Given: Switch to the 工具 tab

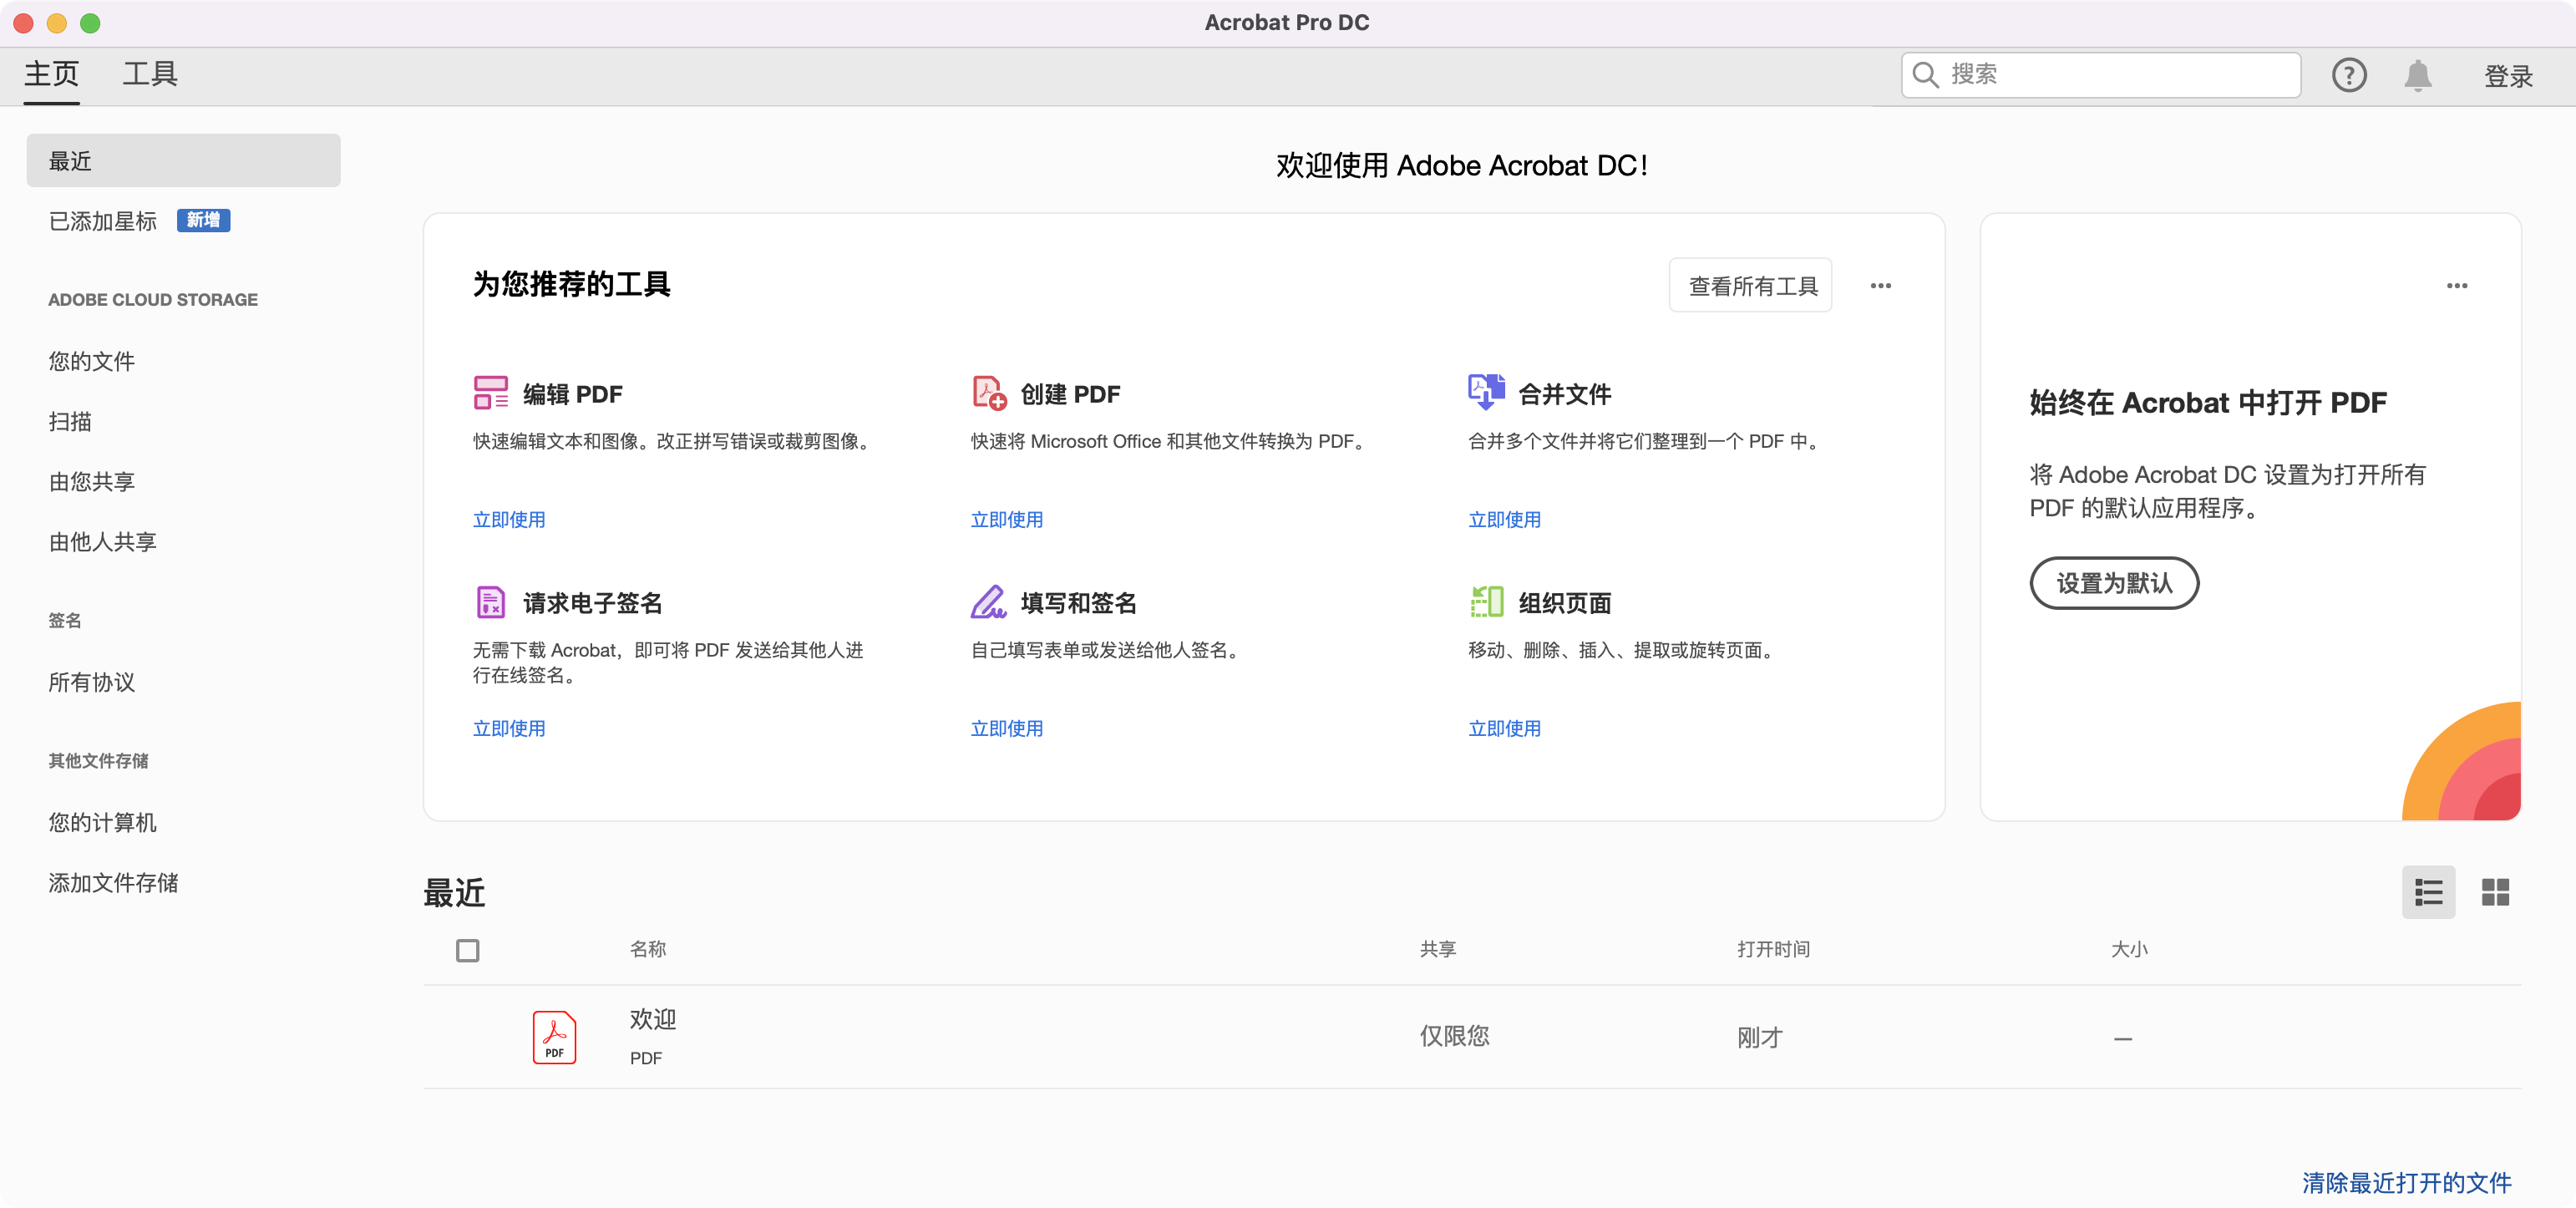Looking at the screenshot, I should pos(150,74).
